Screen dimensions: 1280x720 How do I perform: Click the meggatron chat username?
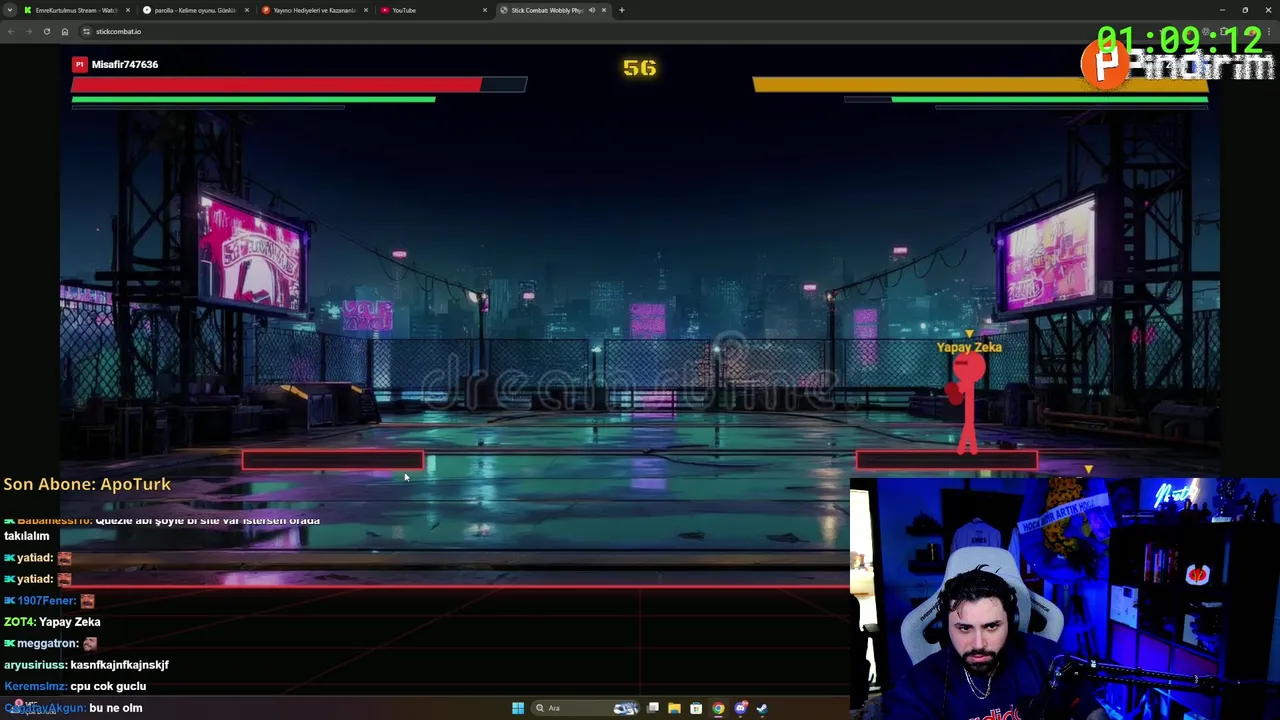click(48, 644)
